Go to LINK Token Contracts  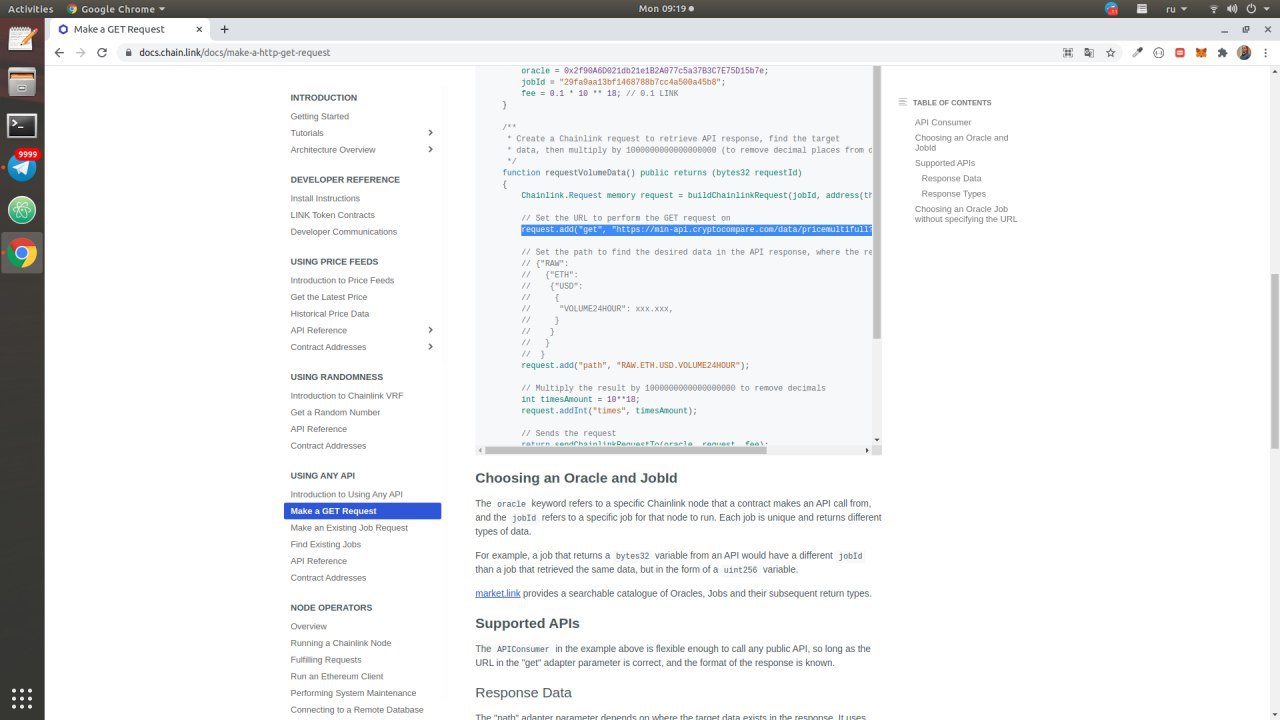[333, 215]
